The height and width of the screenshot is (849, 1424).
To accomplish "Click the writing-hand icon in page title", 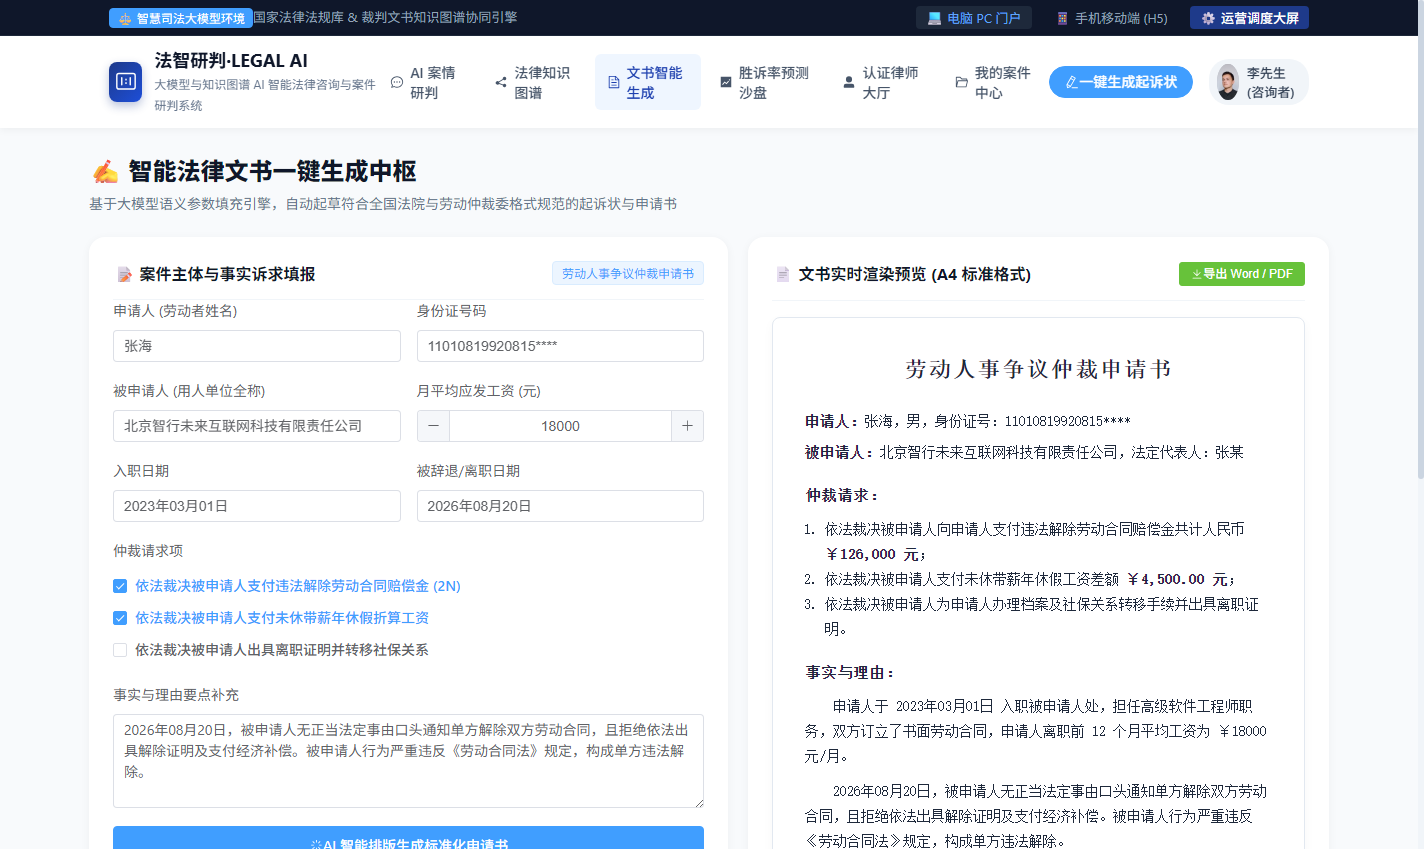I will click(x=105, y=172).
